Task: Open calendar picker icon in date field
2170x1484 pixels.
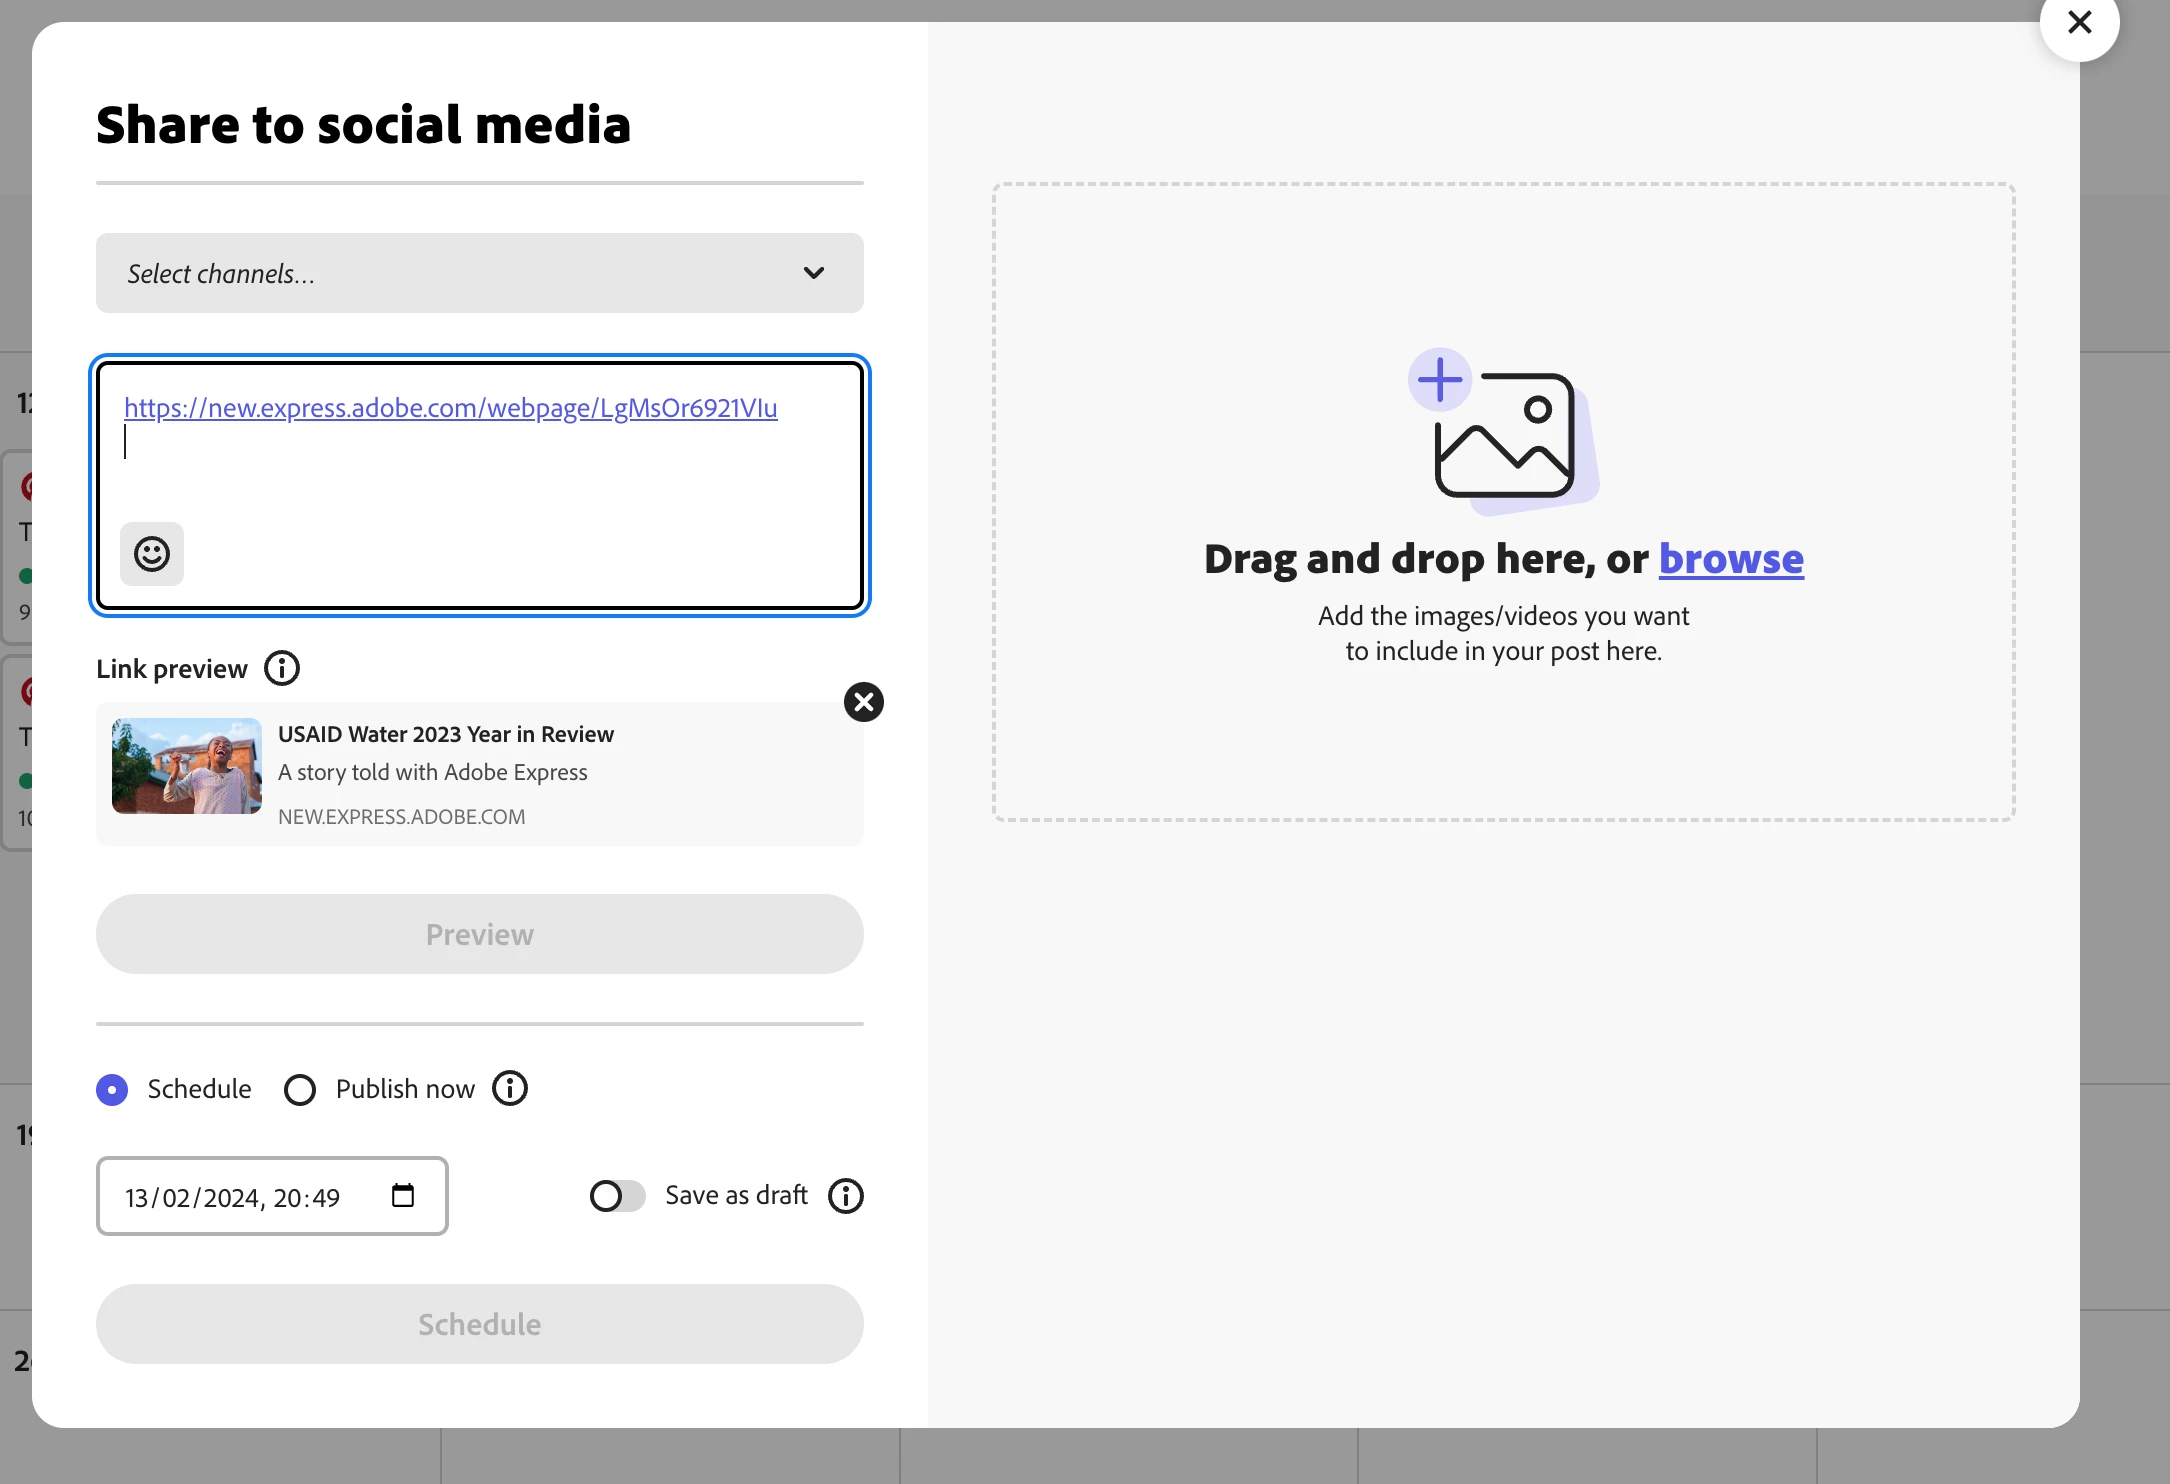Action: (403, 1196)
